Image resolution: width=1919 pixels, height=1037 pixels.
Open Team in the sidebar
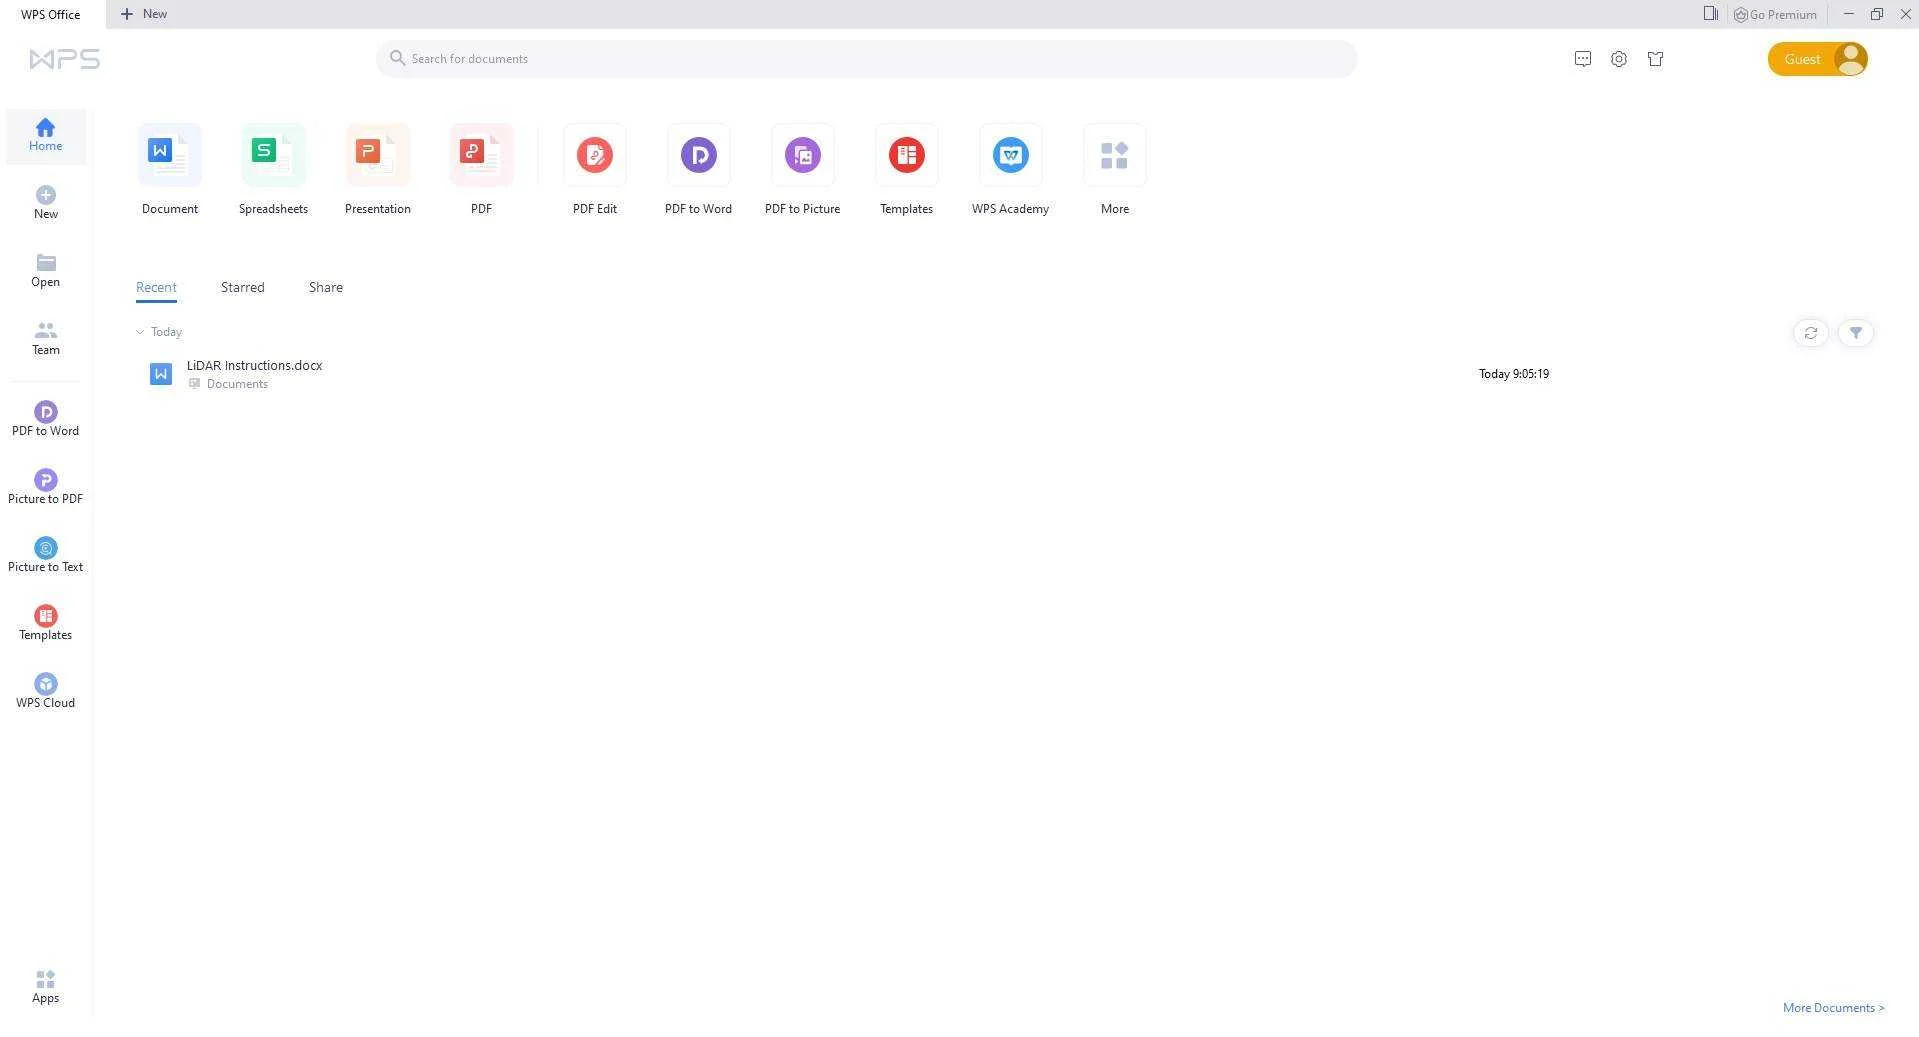coord(45,339)
